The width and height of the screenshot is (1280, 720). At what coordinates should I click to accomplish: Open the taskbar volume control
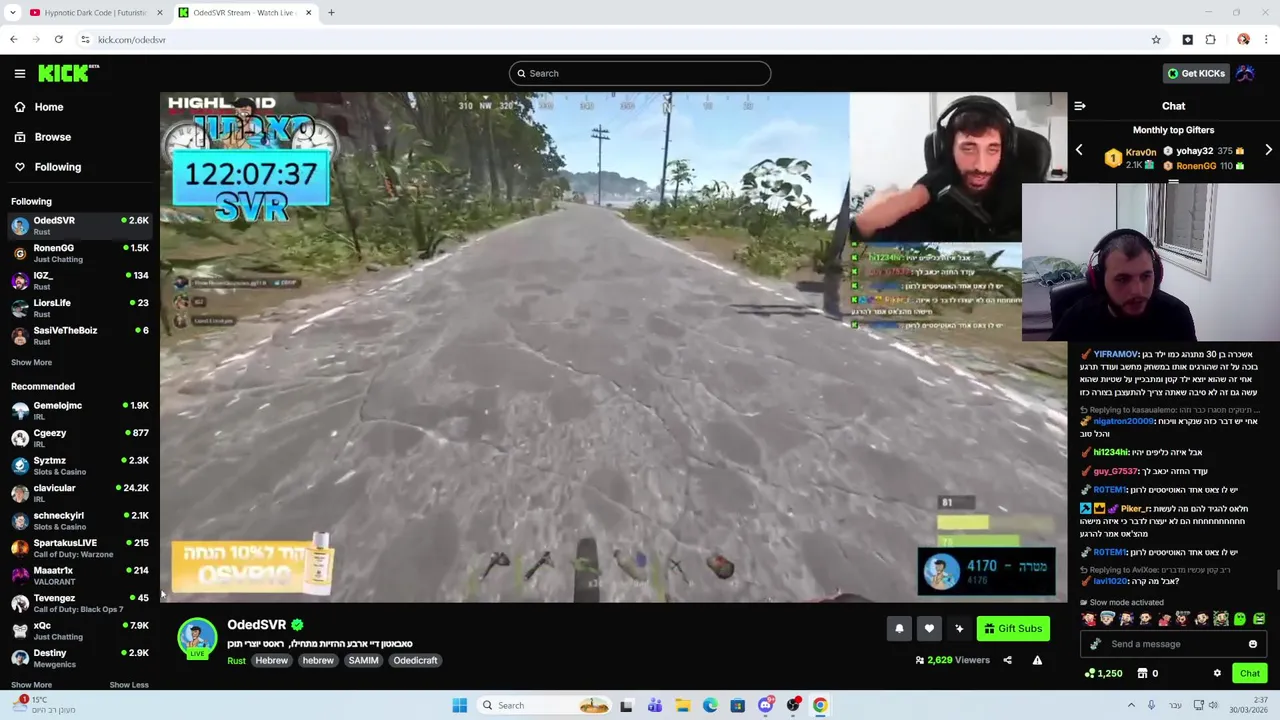(1212, 705)
